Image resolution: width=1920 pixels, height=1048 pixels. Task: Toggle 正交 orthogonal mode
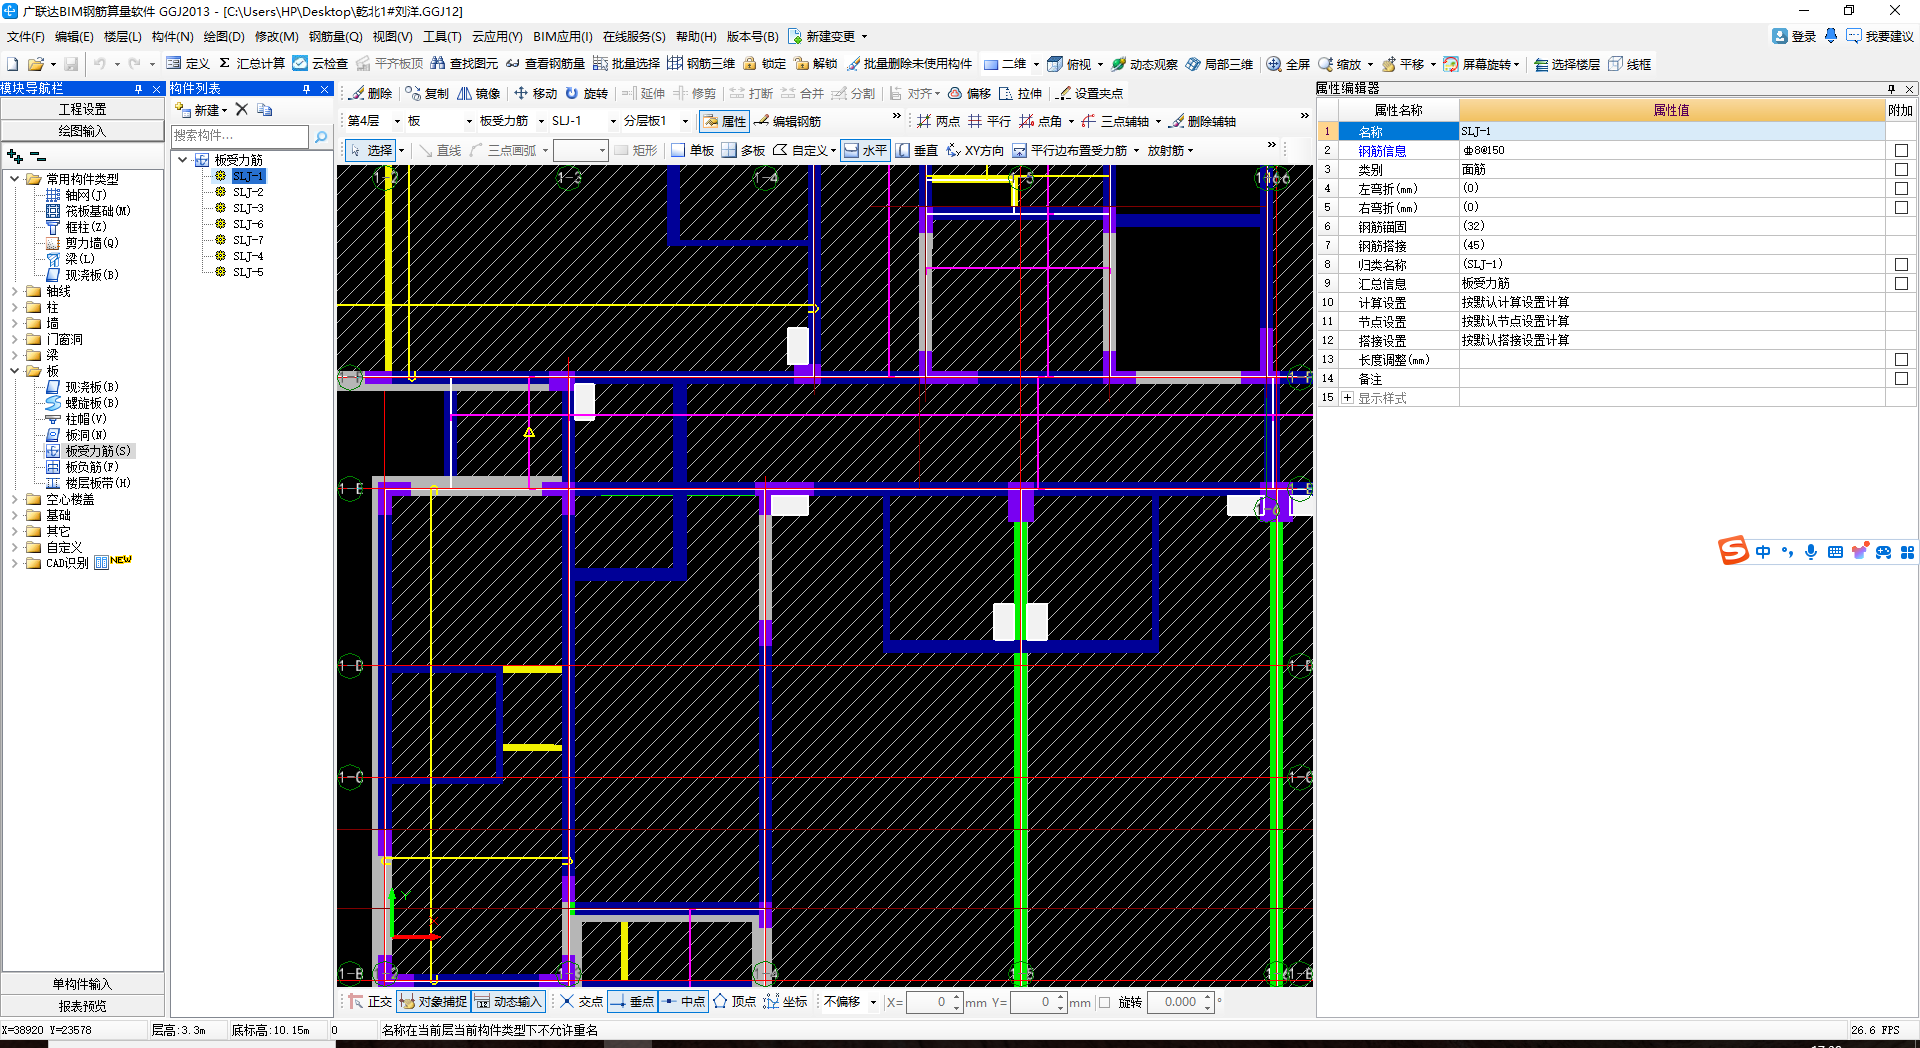coord(371,1001)
